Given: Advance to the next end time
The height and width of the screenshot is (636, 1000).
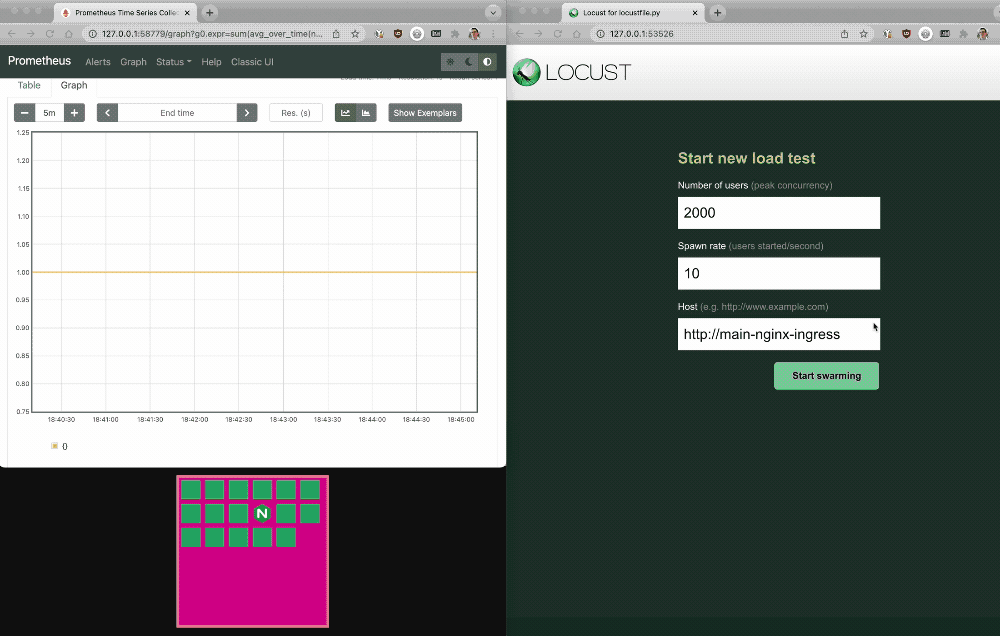Looking at the screenshot, I should point(247,113).
